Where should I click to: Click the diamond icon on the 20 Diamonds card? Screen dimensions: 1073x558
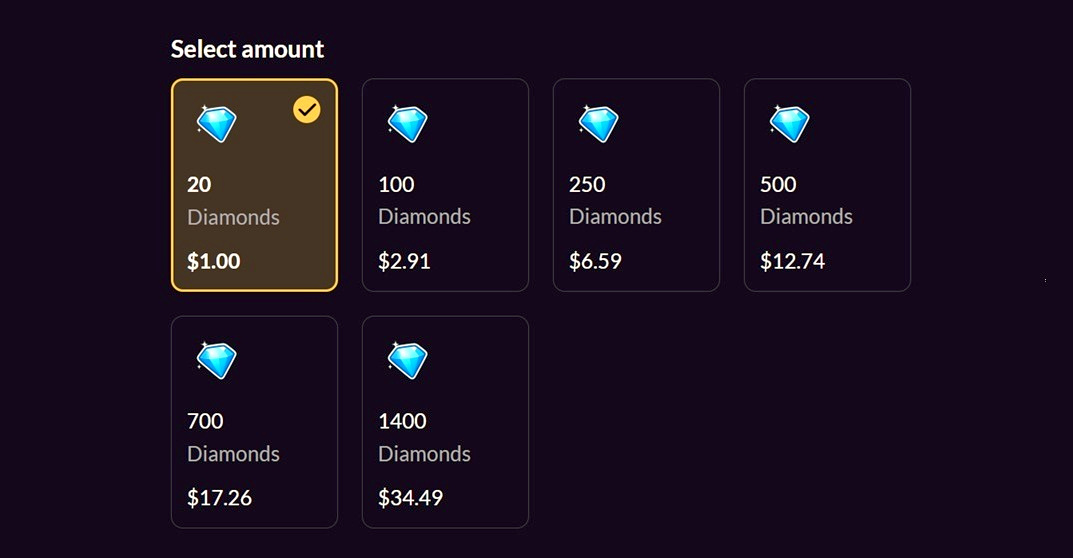(216, 124)
